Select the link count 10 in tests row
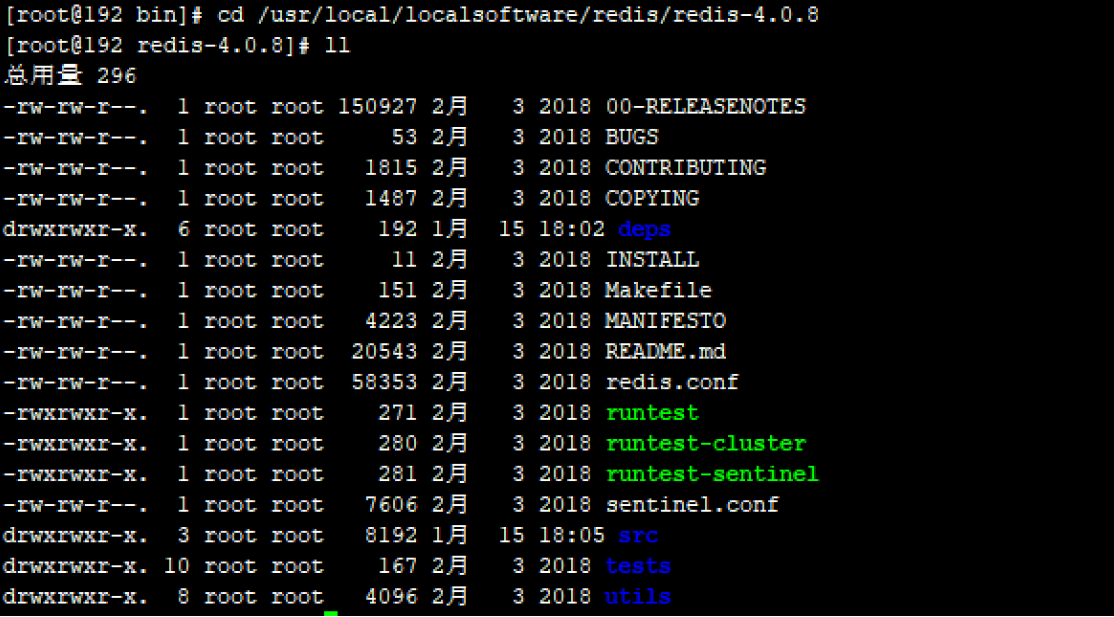This screenshot has height=617, width=1114. pyautogui.click(x=177, y=567)
